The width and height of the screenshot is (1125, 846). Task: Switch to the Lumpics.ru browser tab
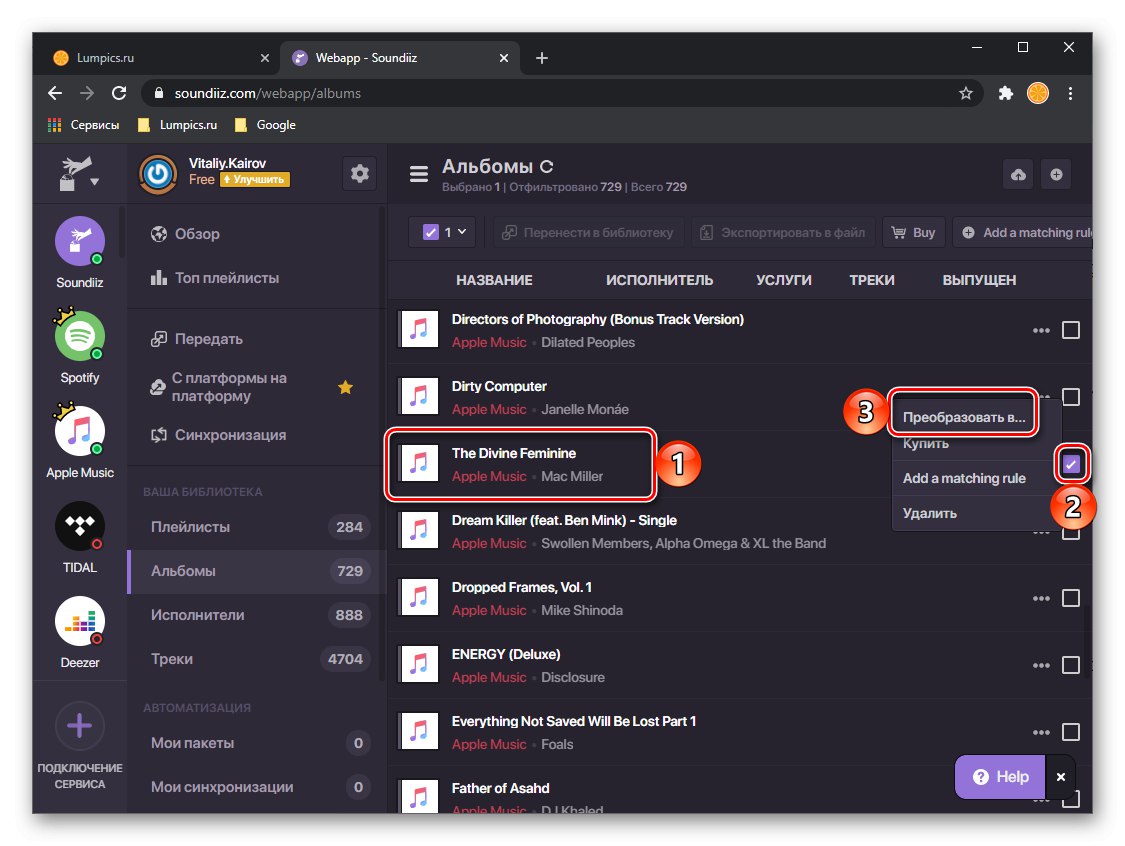pos(158,58)
